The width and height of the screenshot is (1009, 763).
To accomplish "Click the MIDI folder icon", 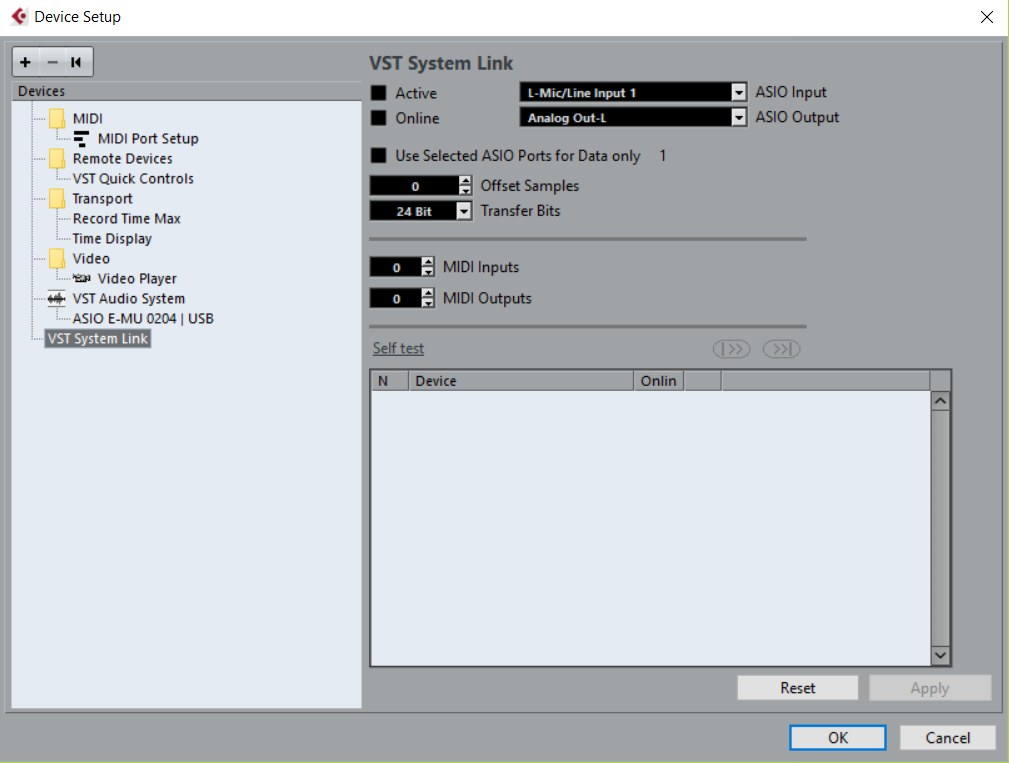I will [x=57, y=118].
